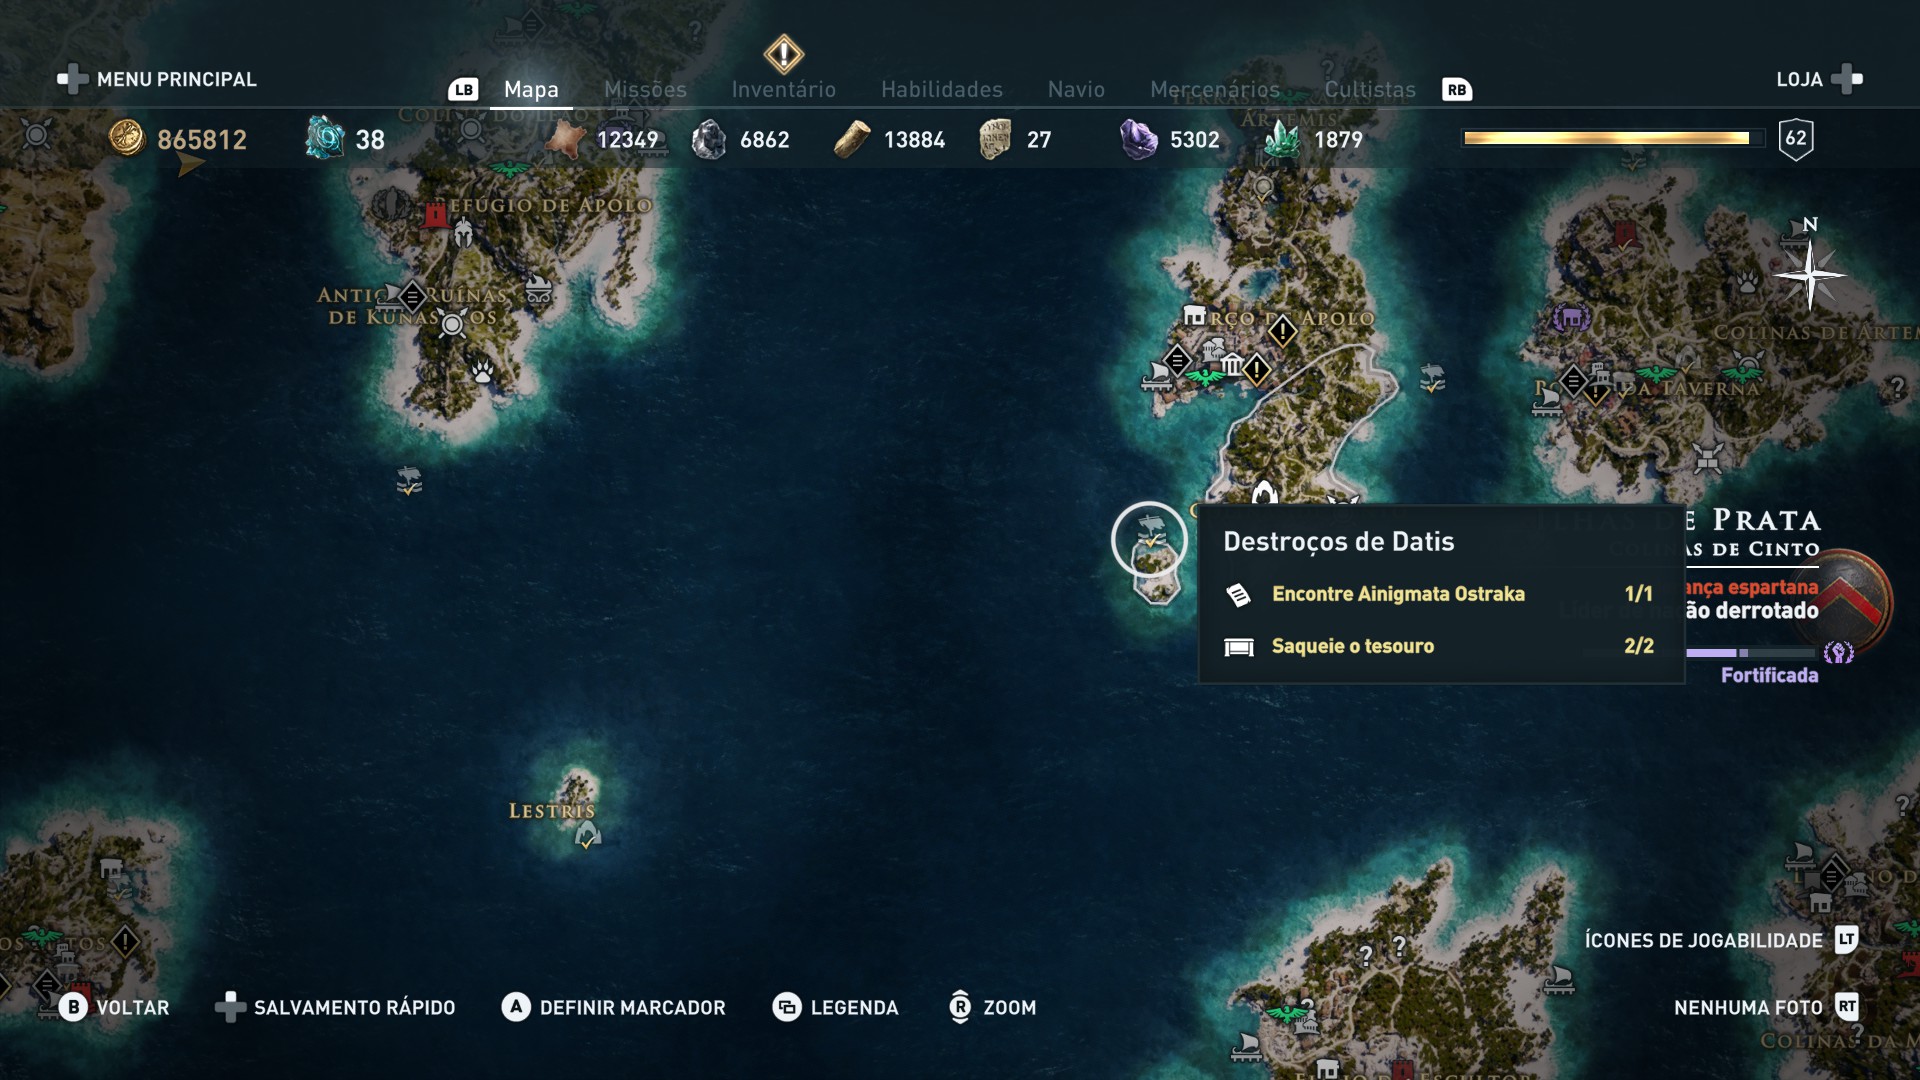
Task: Open the Legenda map legend
Action: tap(835, 1007)
